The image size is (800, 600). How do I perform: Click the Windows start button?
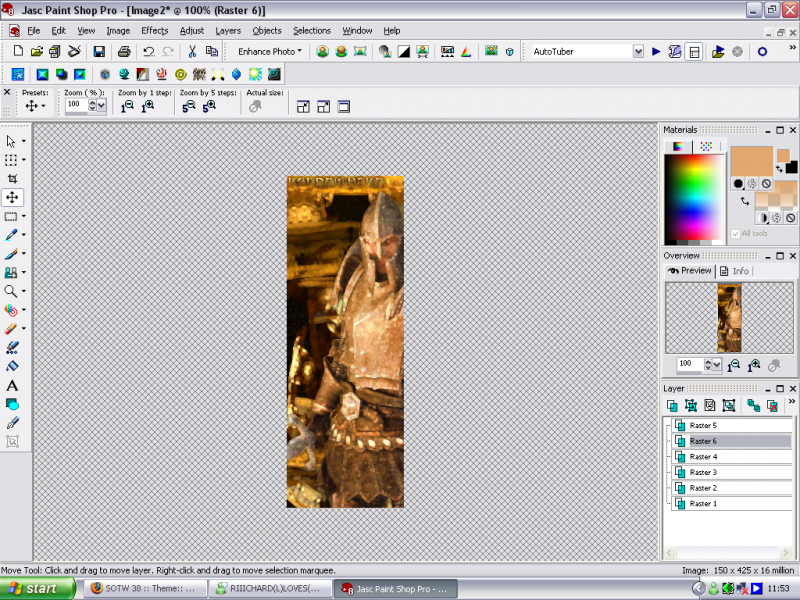coord(37,588)
